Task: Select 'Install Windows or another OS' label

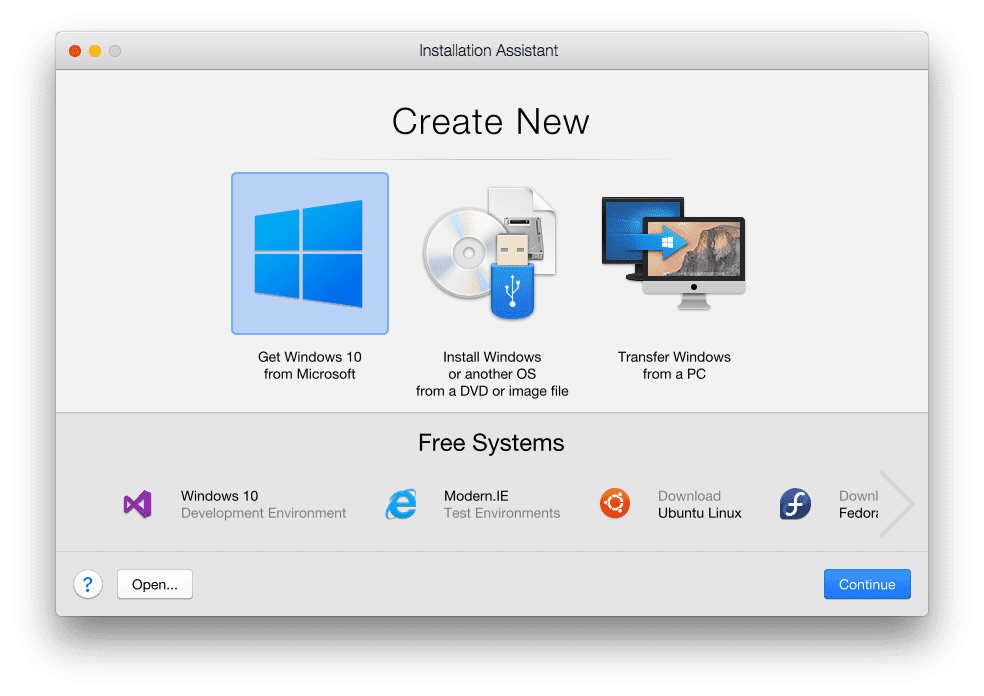Action: [492, 374]
